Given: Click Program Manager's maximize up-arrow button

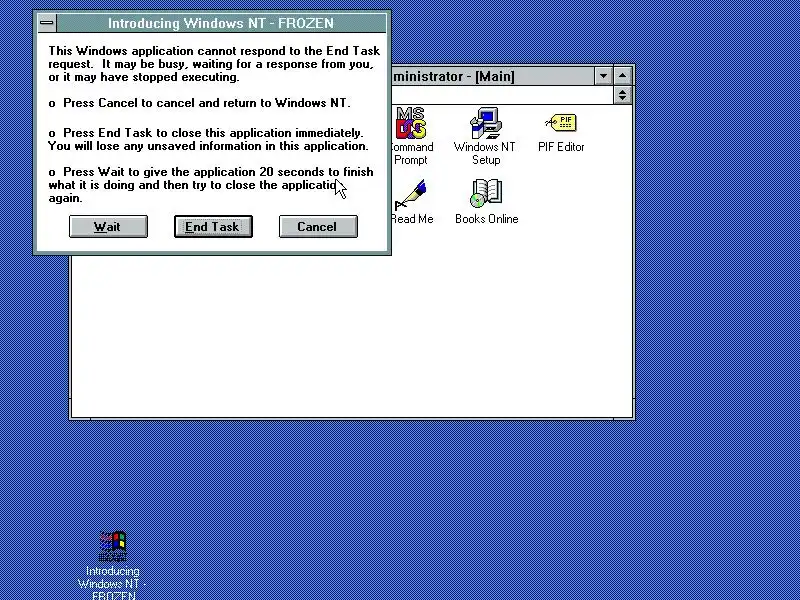Looking at the screenshot, I should coord(622,76).
